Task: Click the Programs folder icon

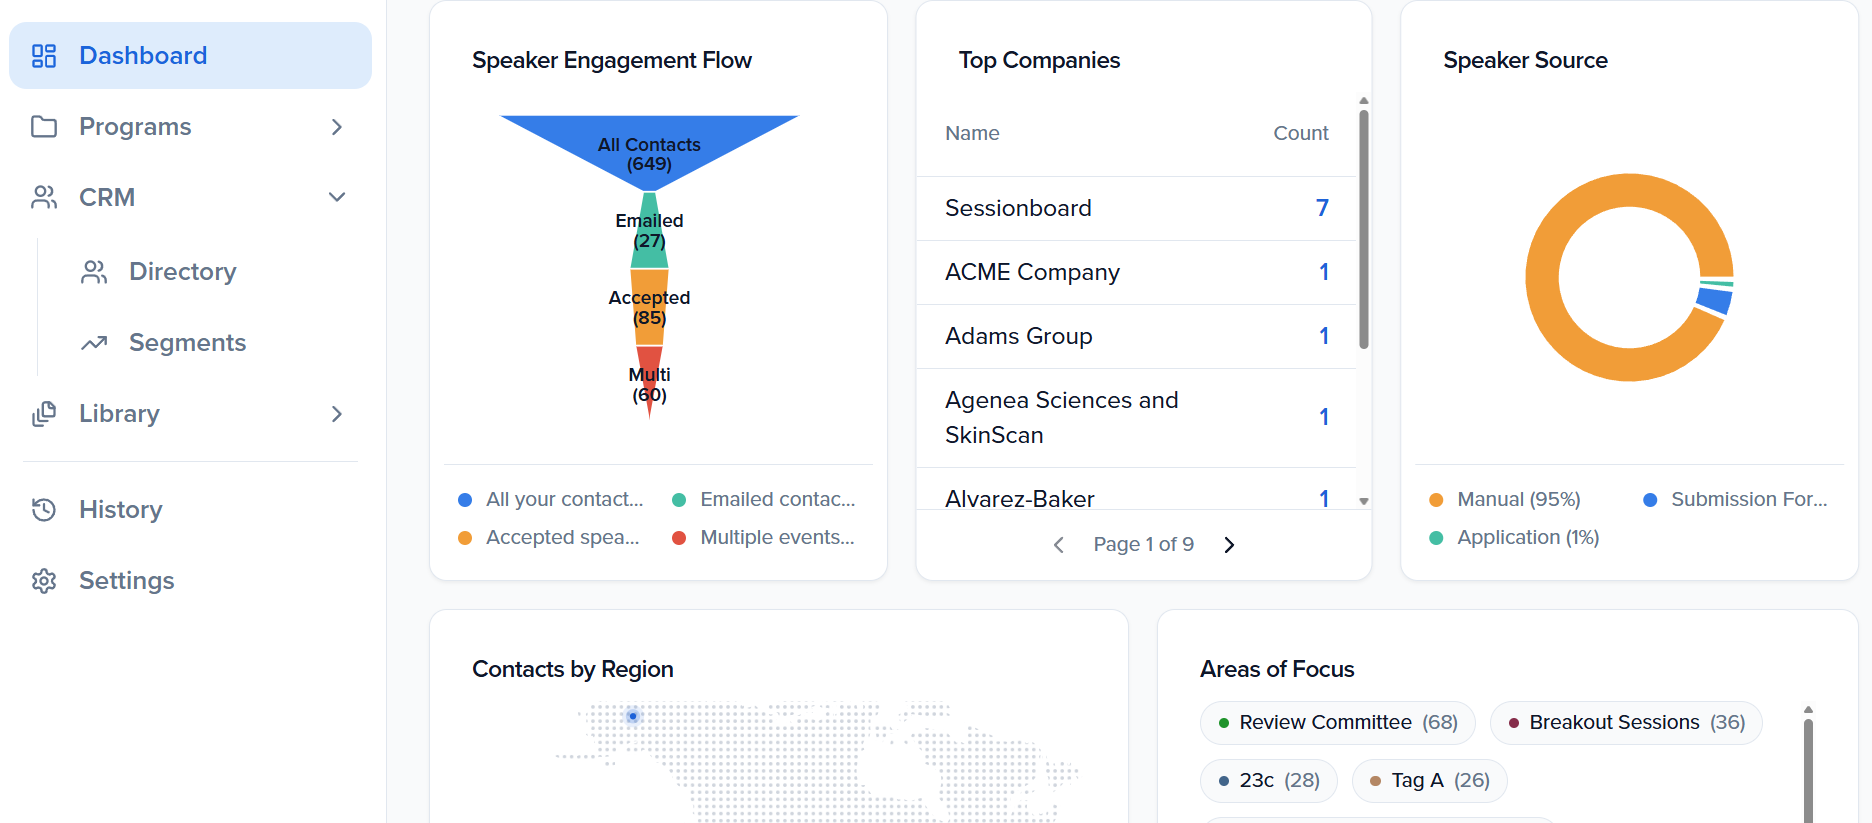Action: [44, 127]
